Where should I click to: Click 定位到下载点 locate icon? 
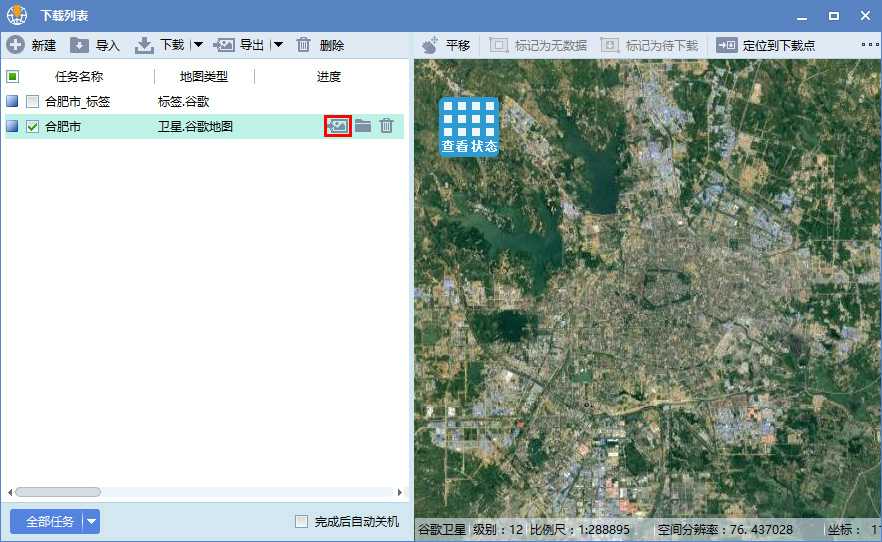[x=727, y=45]
